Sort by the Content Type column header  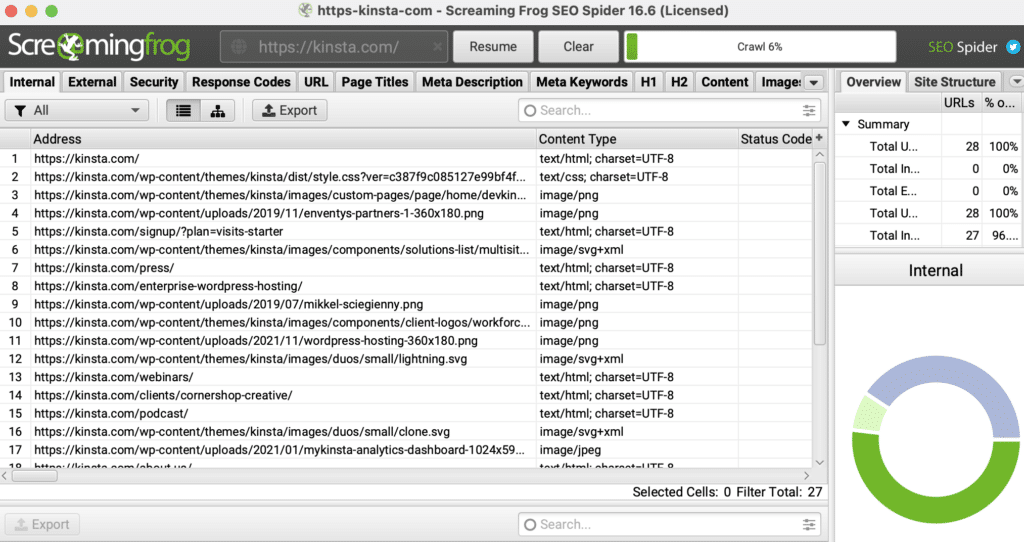click(x=577, y=139)
